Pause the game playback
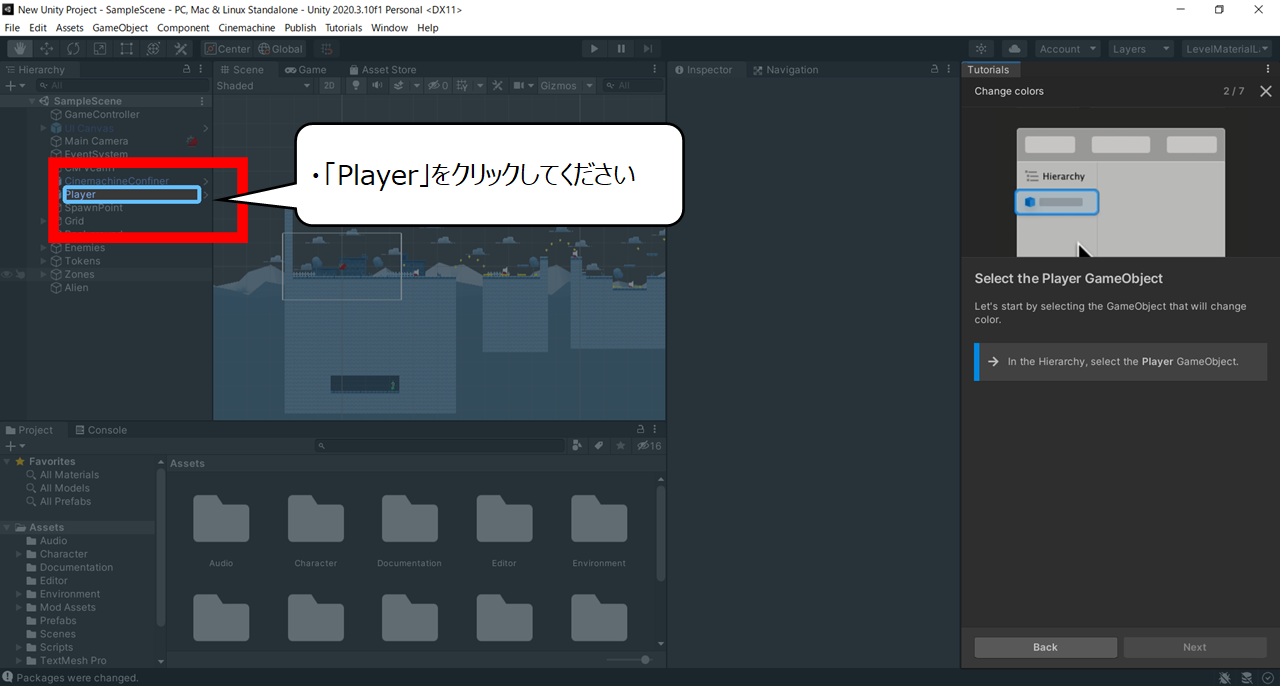Screen dimensions: 1280x686 621,48
